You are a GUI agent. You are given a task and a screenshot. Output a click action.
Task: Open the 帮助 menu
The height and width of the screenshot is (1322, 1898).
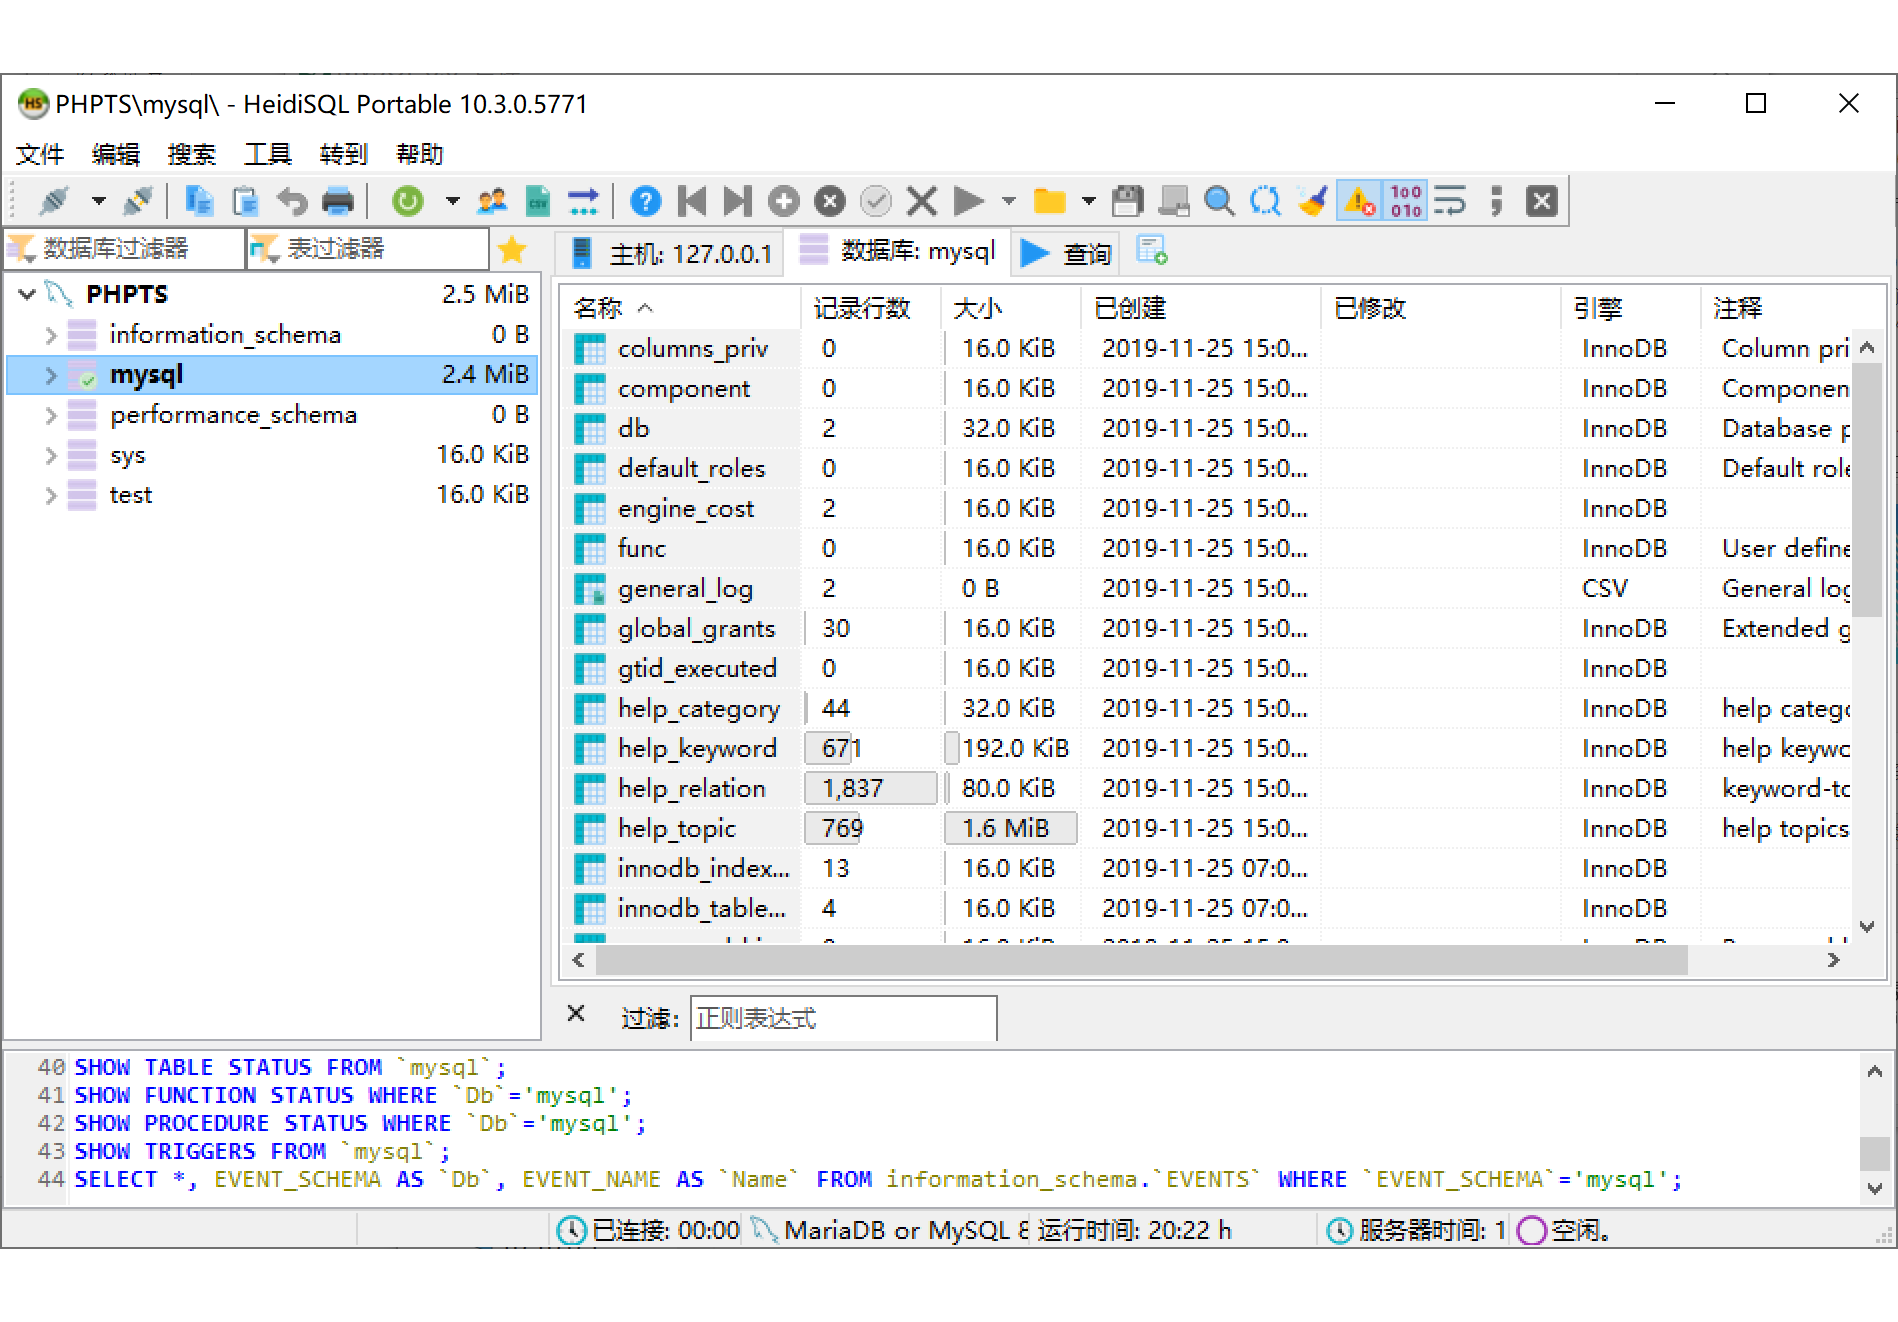tap(420, 154)
